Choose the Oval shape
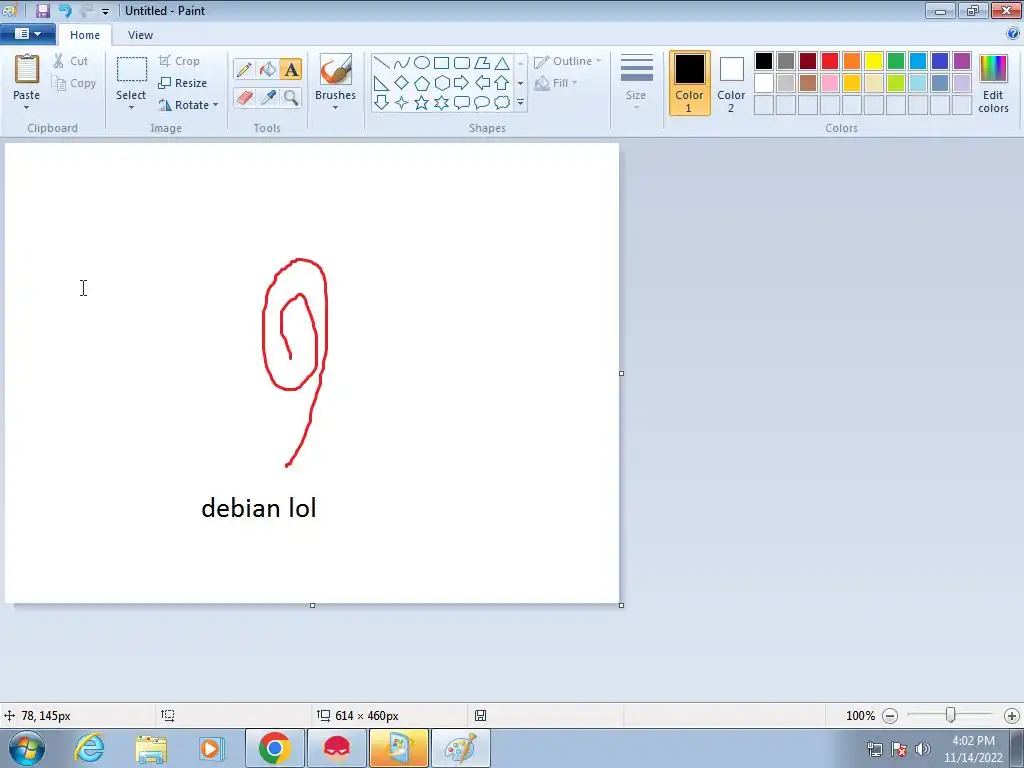The image size is (1024, 768). click(422, 63)
